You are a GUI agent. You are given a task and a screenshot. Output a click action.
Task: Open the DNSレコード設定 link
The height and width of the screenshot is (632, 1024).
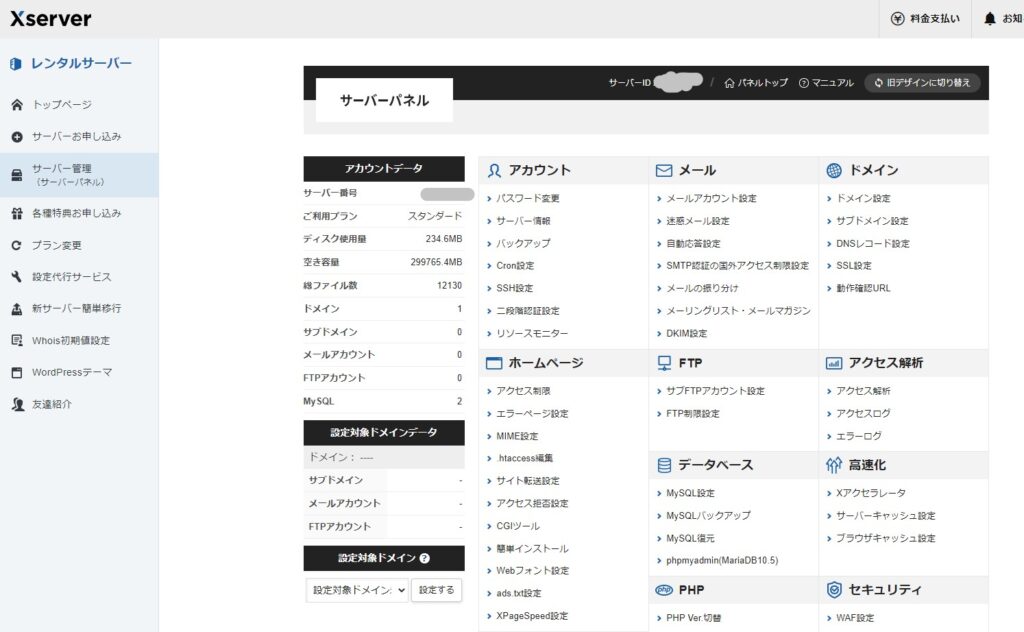(873, 244)
